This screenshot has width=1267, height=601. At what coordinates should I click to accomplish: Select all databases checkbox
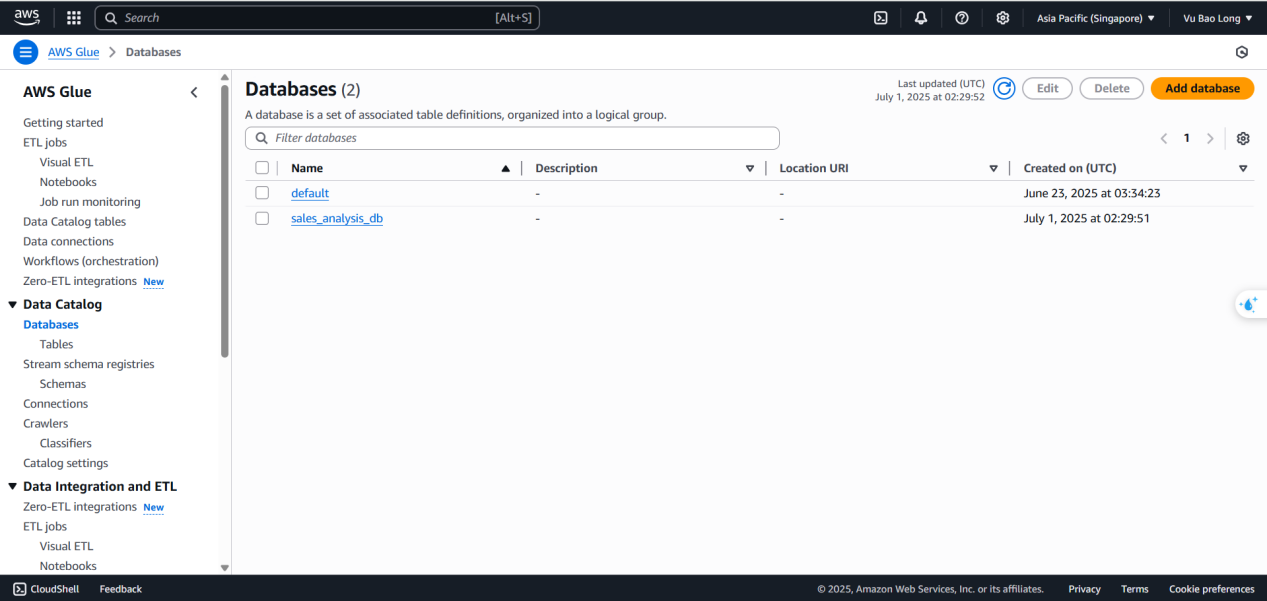click(262, 168)
